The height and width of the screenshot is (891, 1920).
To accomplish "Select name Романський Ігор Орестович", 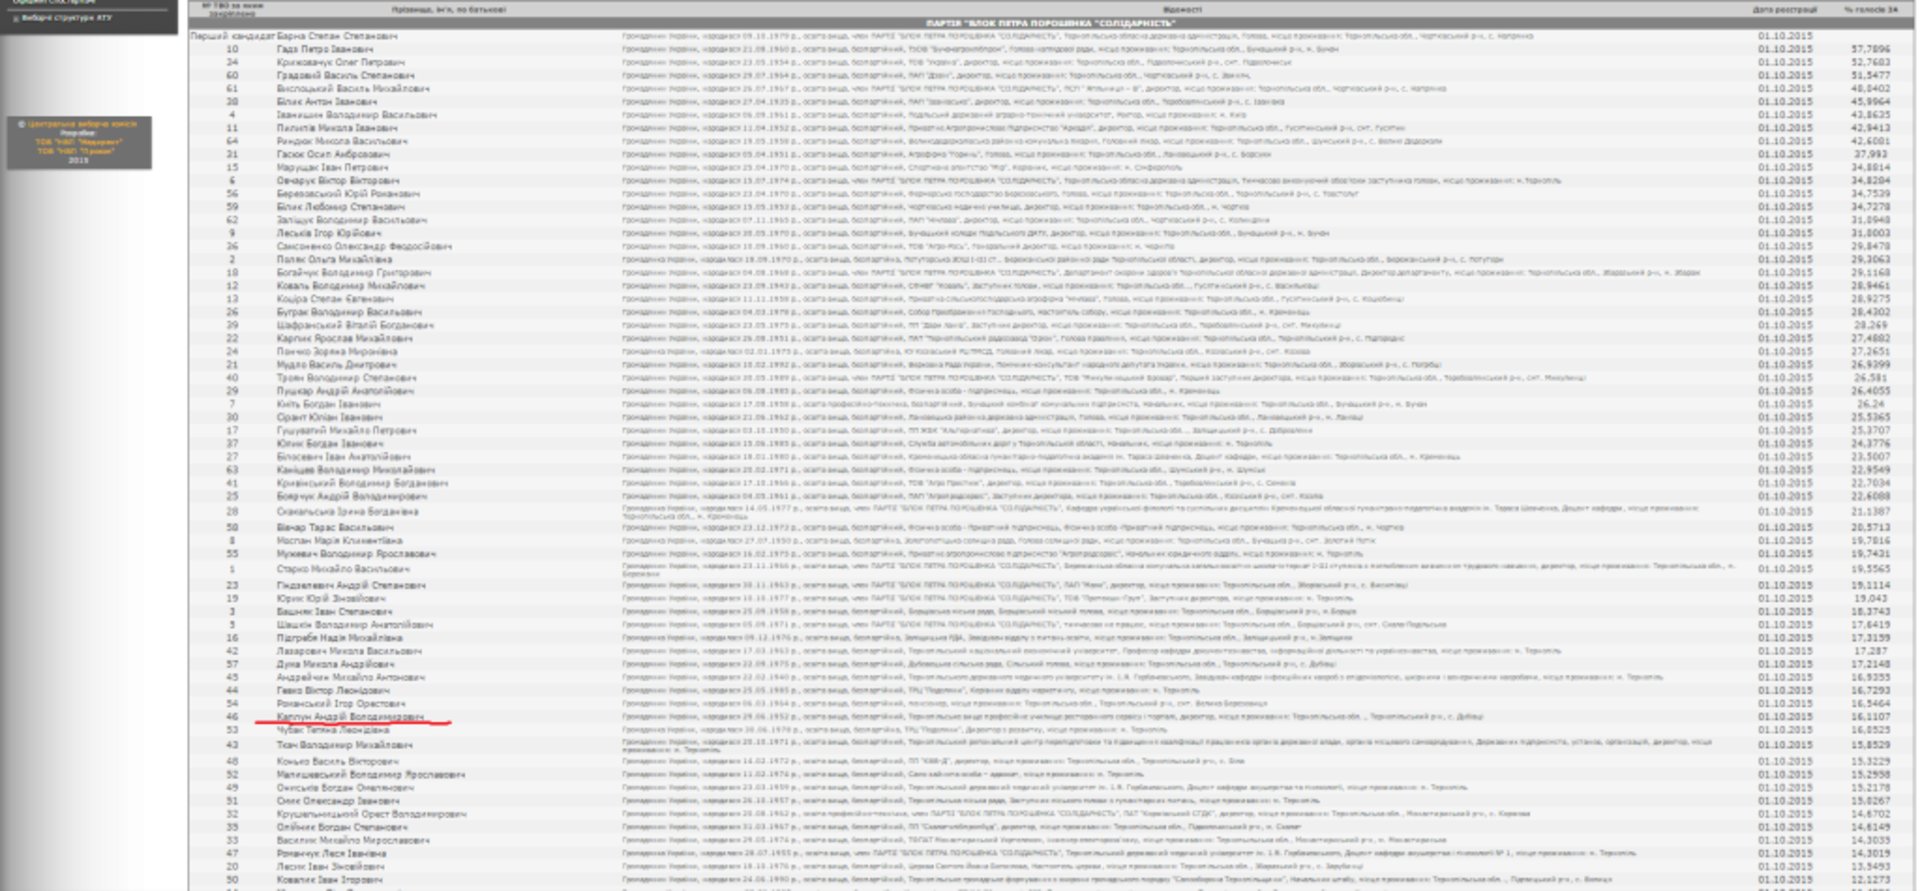I will 341,704.
